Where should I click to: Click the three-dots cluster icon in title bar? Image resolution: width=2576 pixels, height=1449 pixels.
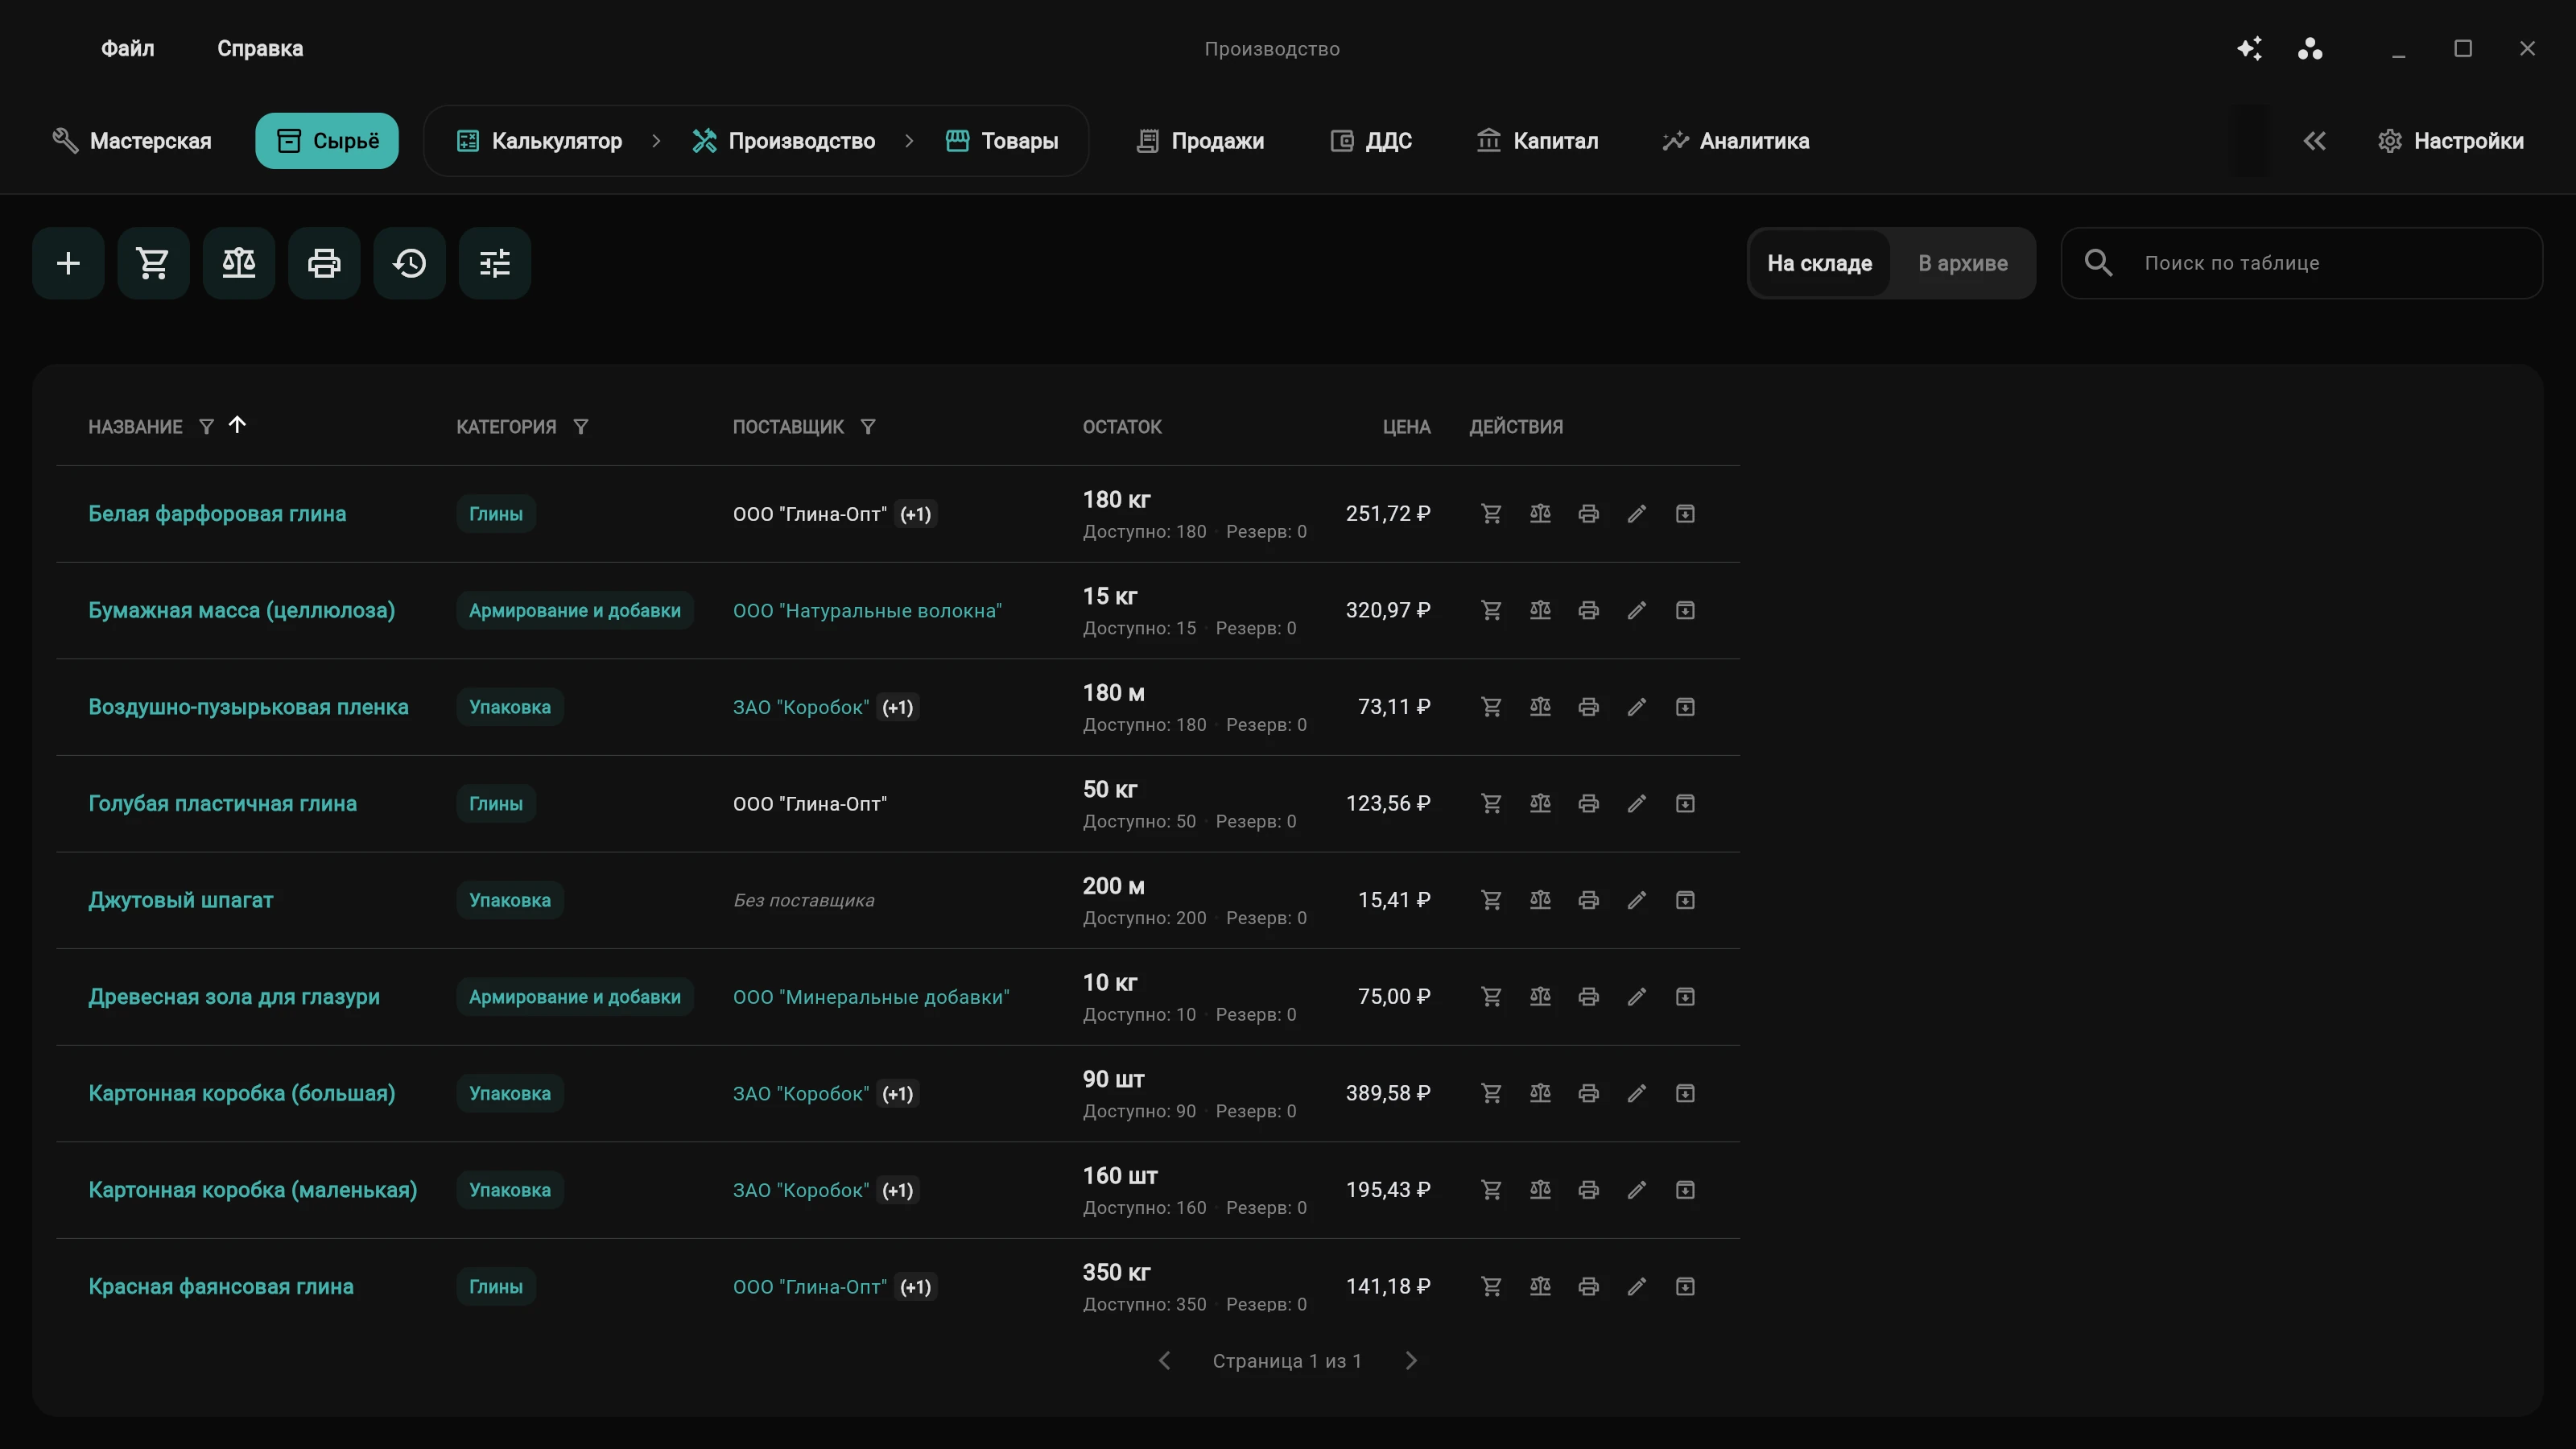click(x=2310, y=48)
